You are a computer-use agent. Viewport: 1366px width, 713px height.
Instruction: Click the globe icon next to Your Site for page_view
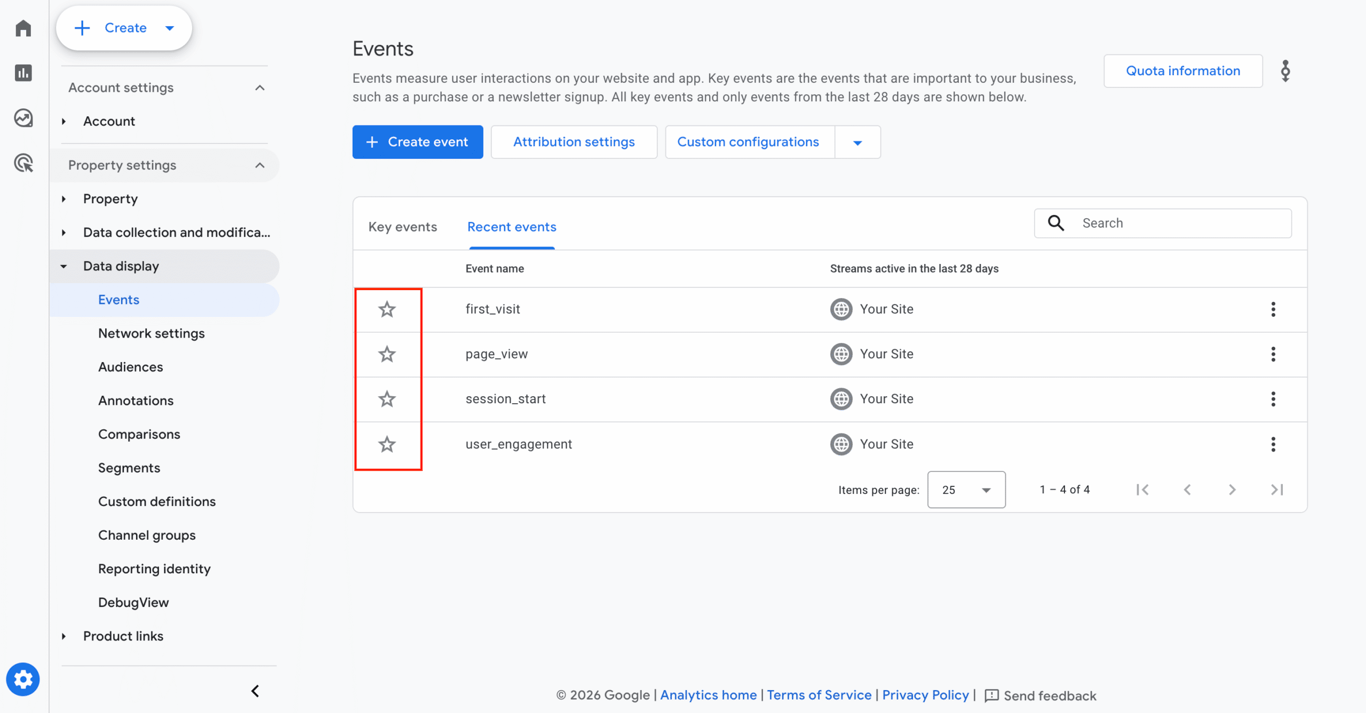841,354
